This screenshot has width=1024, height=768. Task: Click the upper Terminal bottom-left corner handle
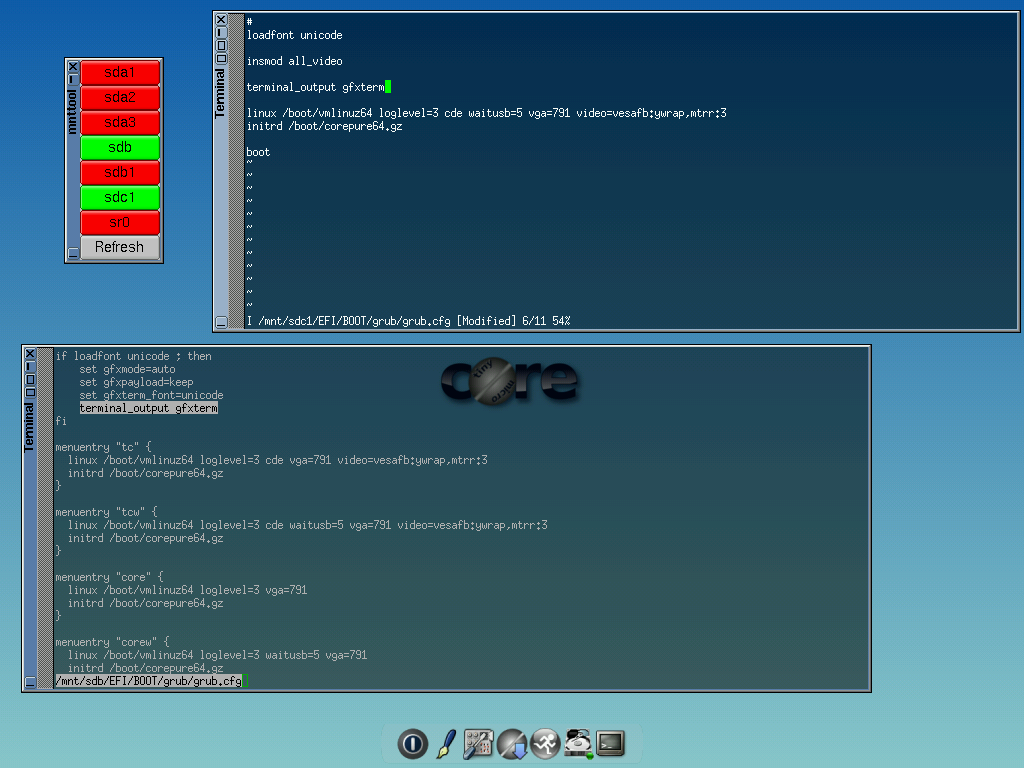pyautogui.click(x=221, y=322)
